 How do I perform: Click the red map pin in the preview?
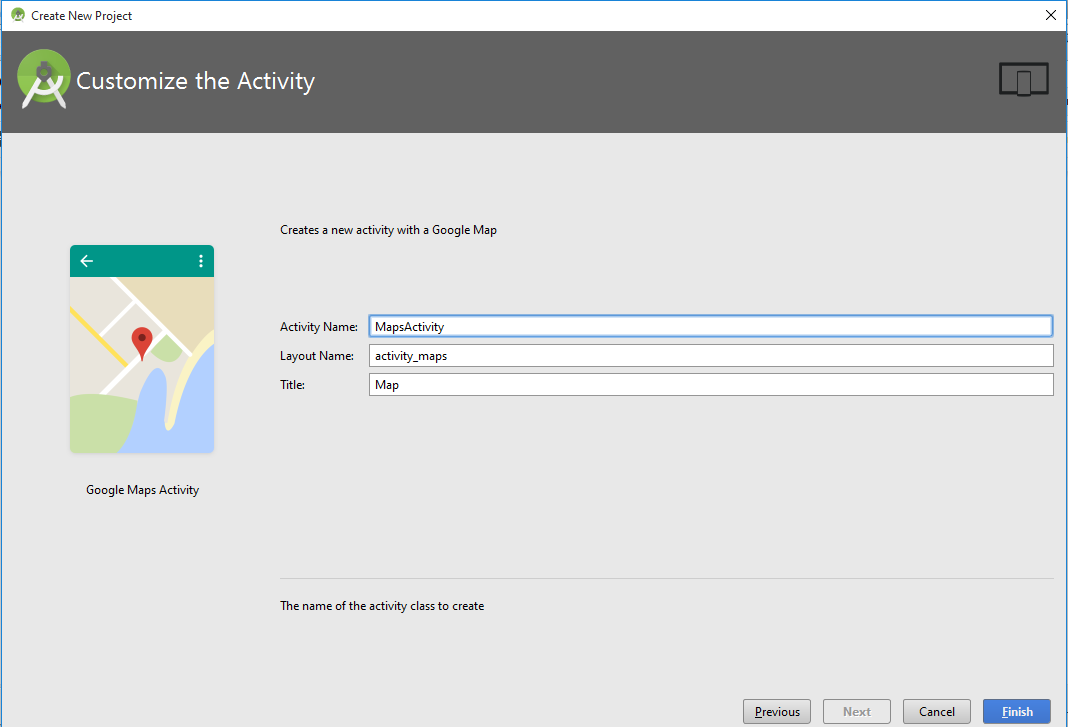[142, 343]
